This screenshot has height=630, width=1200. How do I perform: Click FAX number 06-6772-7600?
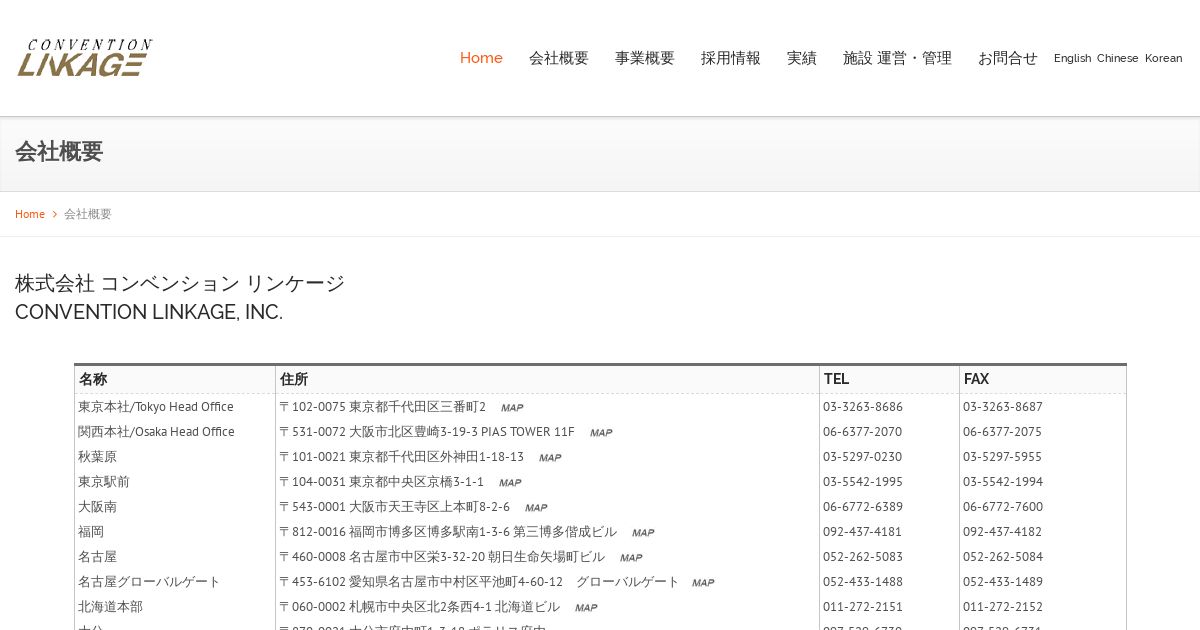[x=1003, y=507]
